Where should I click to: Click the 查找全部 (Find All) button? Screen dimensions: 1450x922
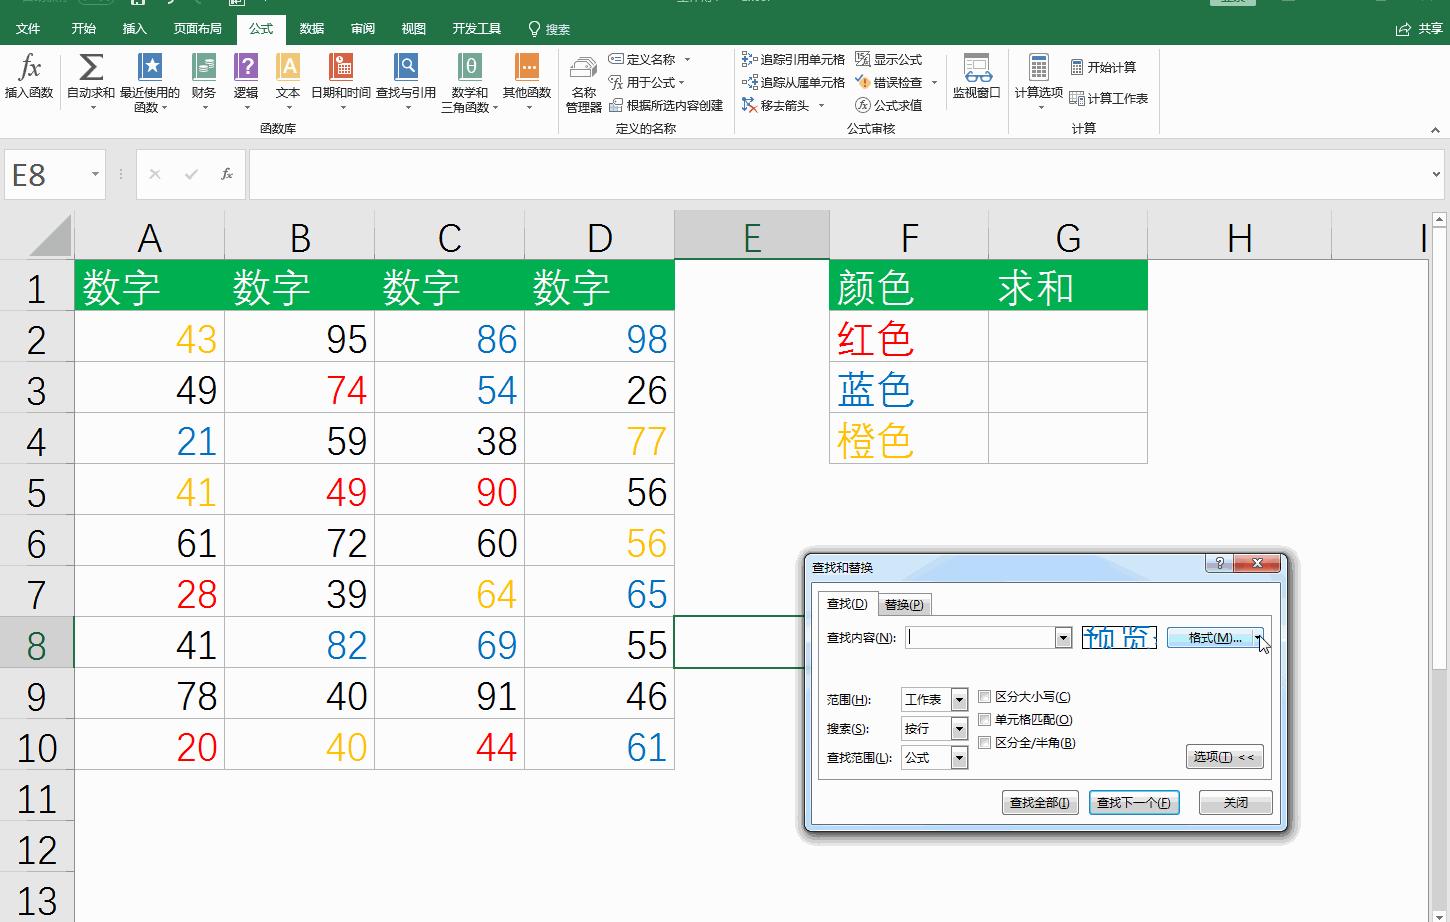point(1038,802)
